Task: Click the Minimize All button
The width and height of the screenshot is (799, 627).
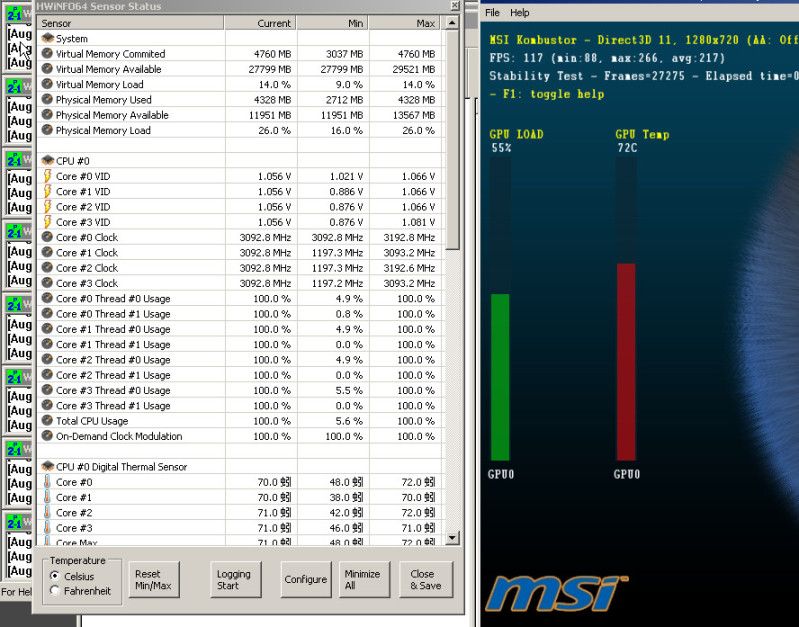Action: pos(364,580)
